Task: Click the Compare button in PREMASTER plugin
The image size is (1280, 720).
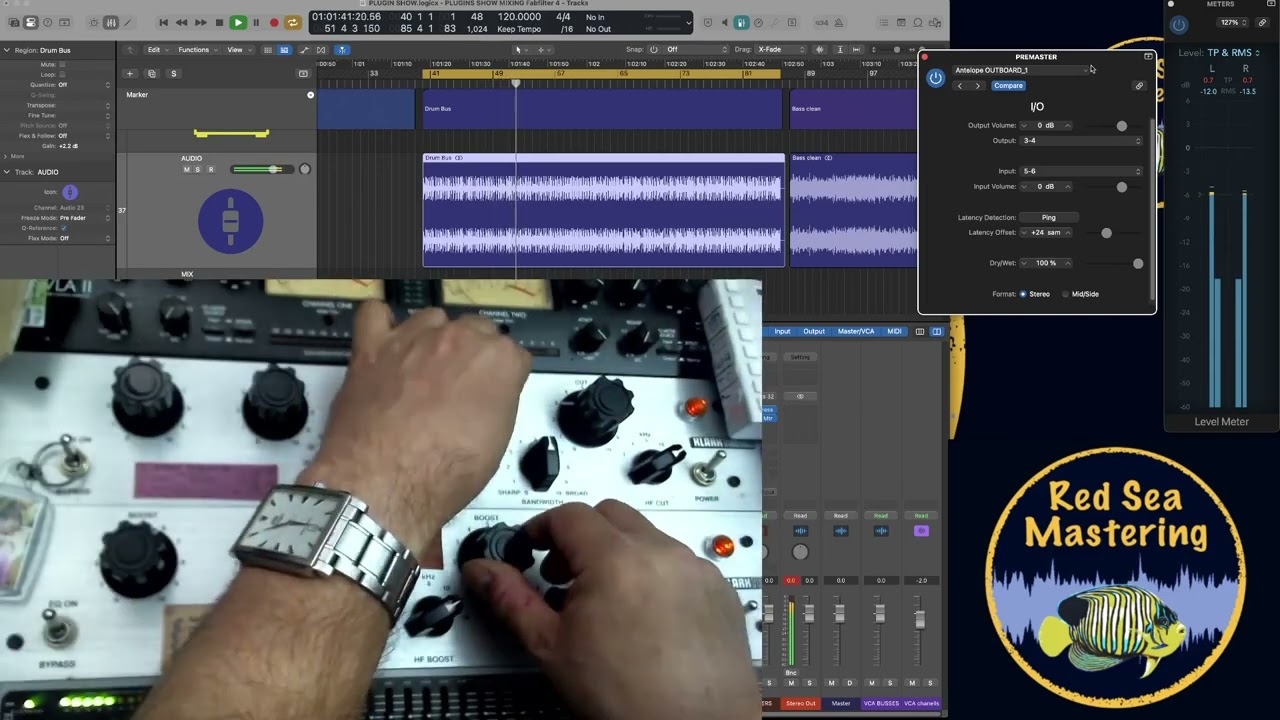Action: pos(1008,86)
